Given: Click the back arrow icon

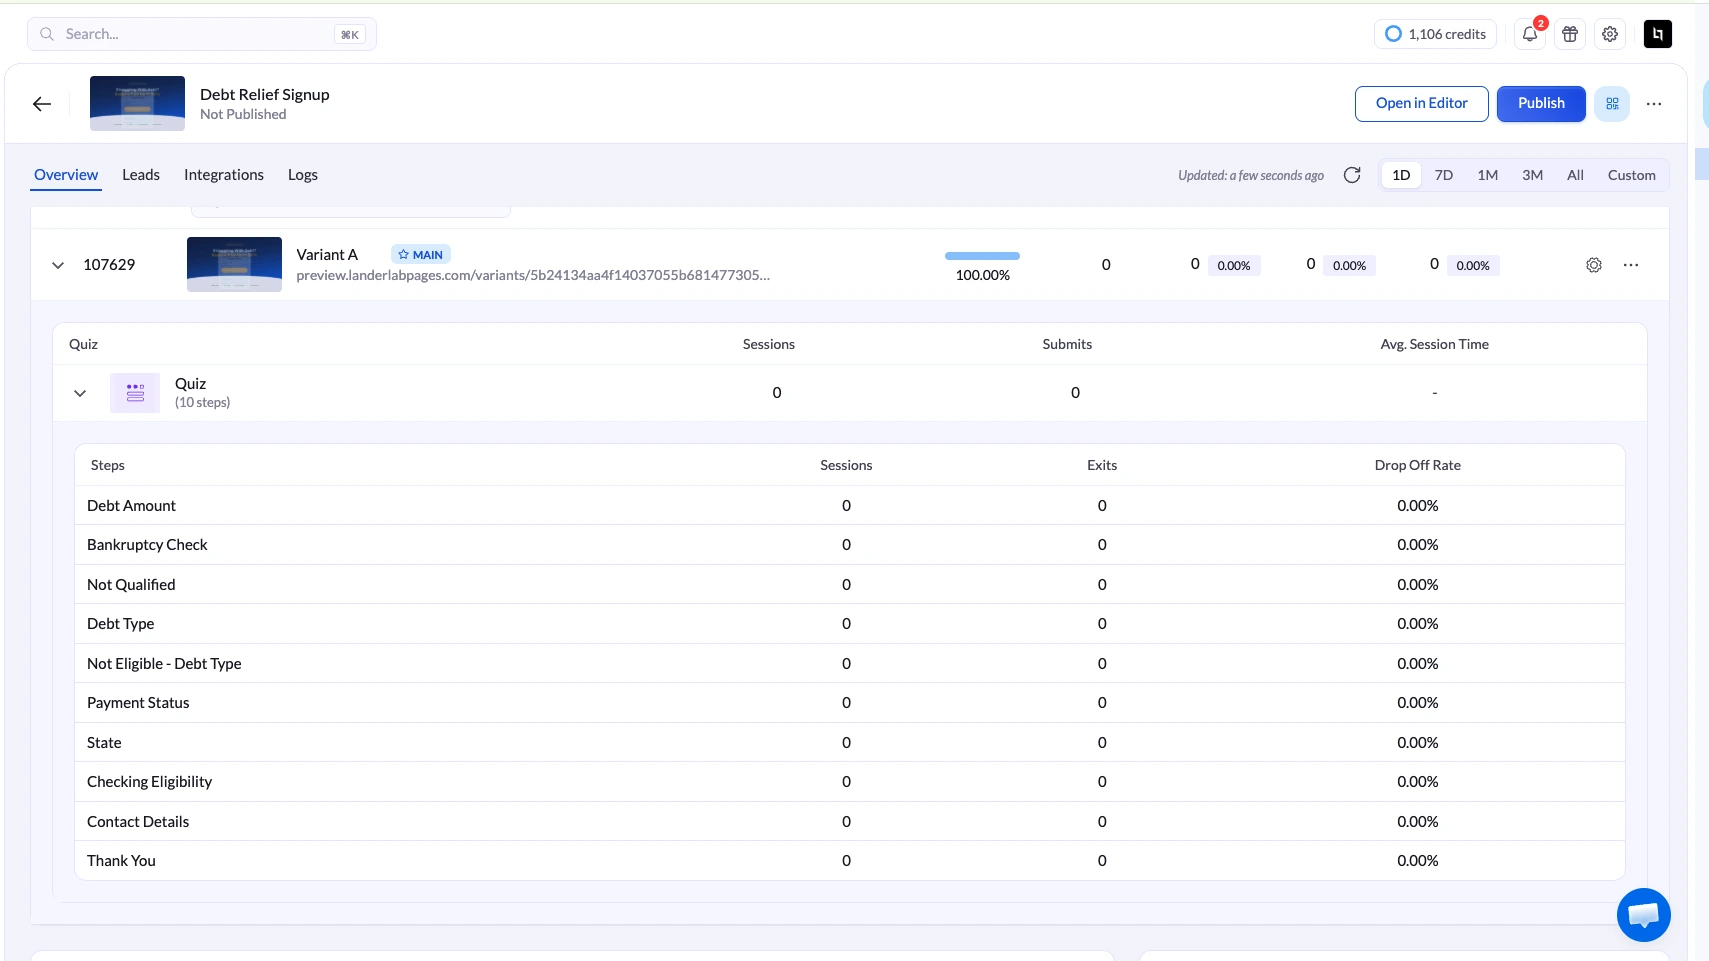Looking at the screenshot, I should [42, 104].
